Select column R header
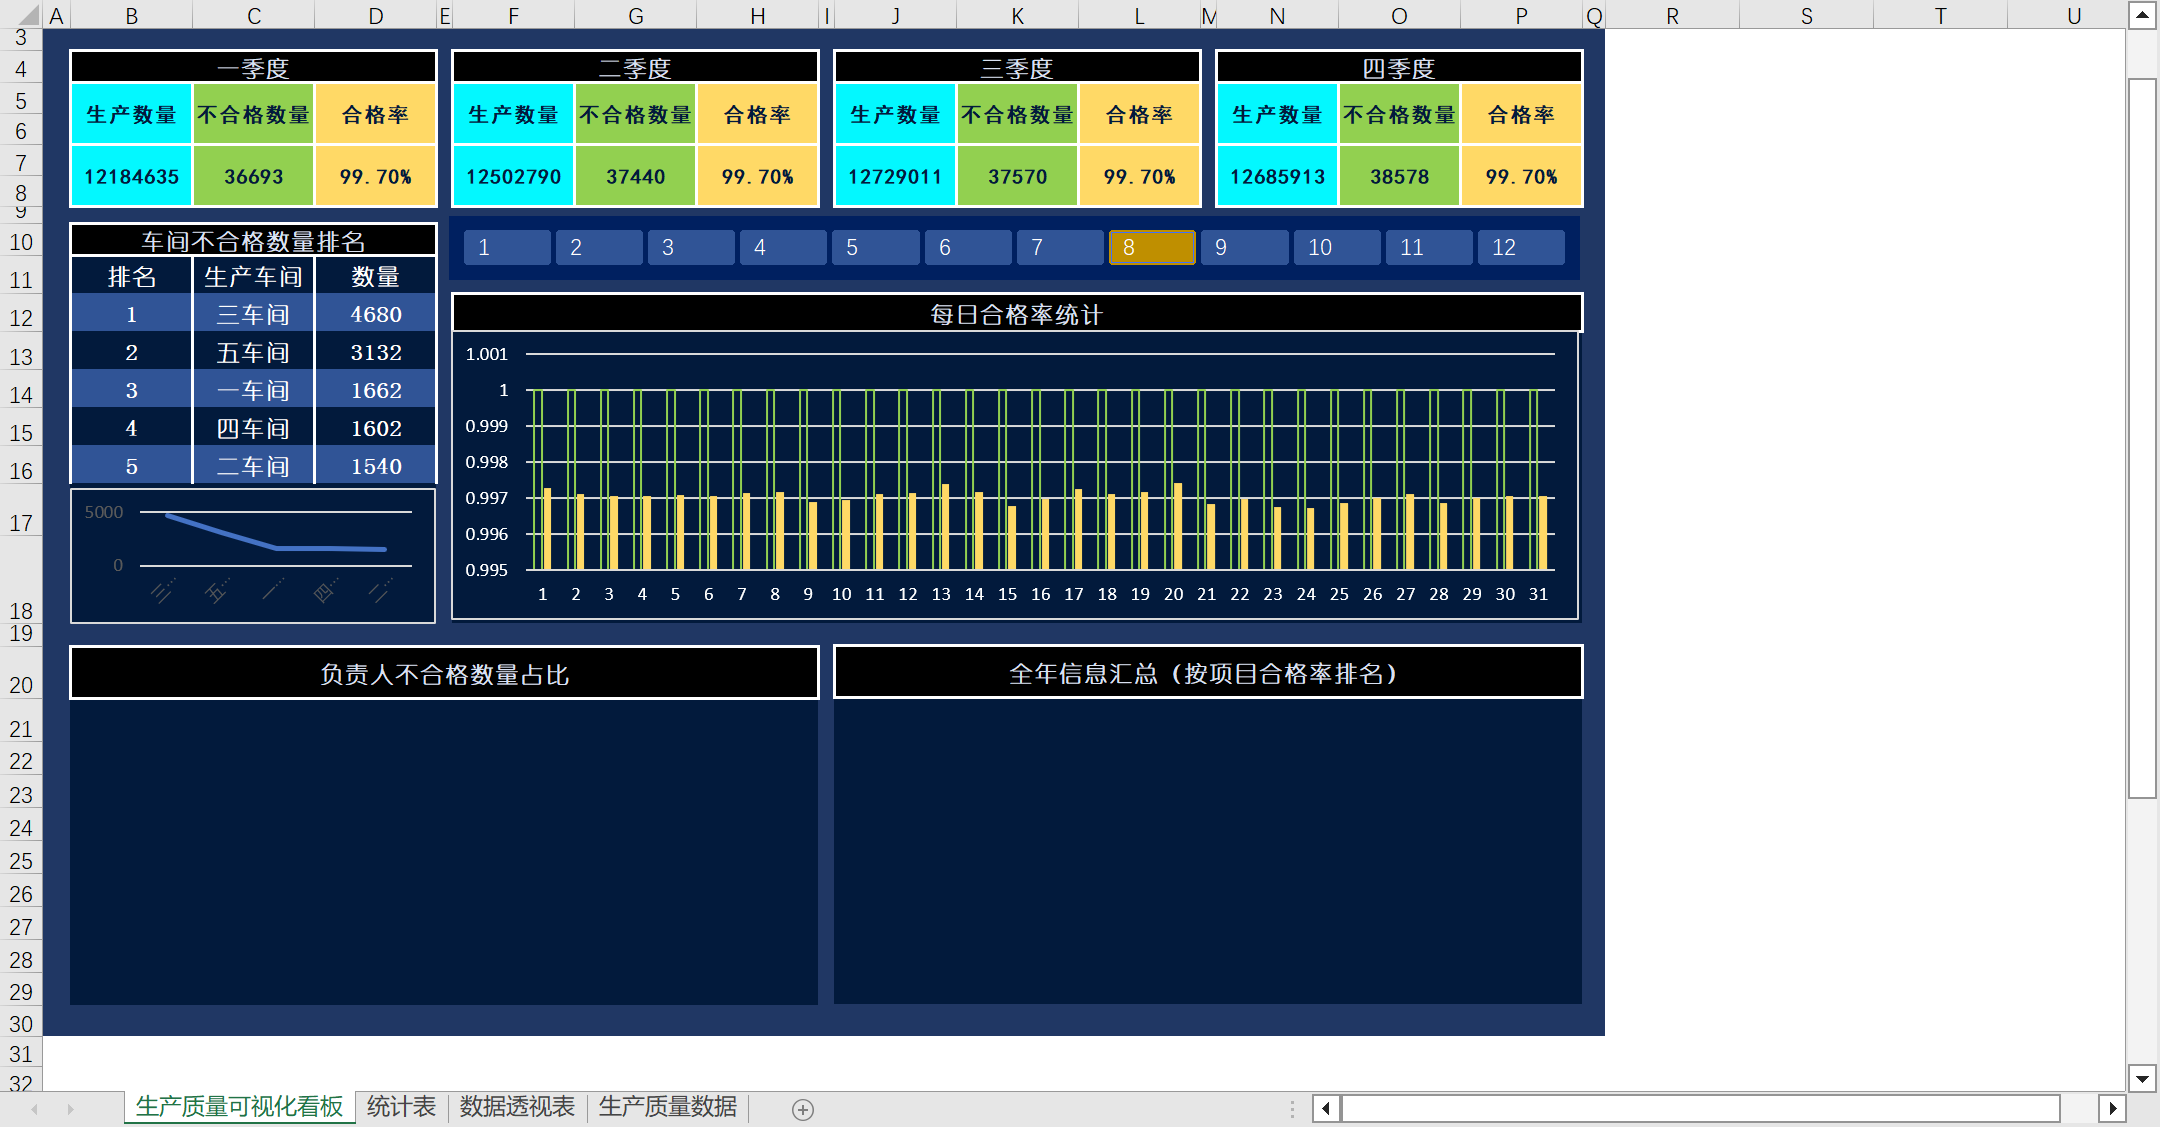The image size is (2160, 1127). pyautogui.click(x=1672, y=15)
